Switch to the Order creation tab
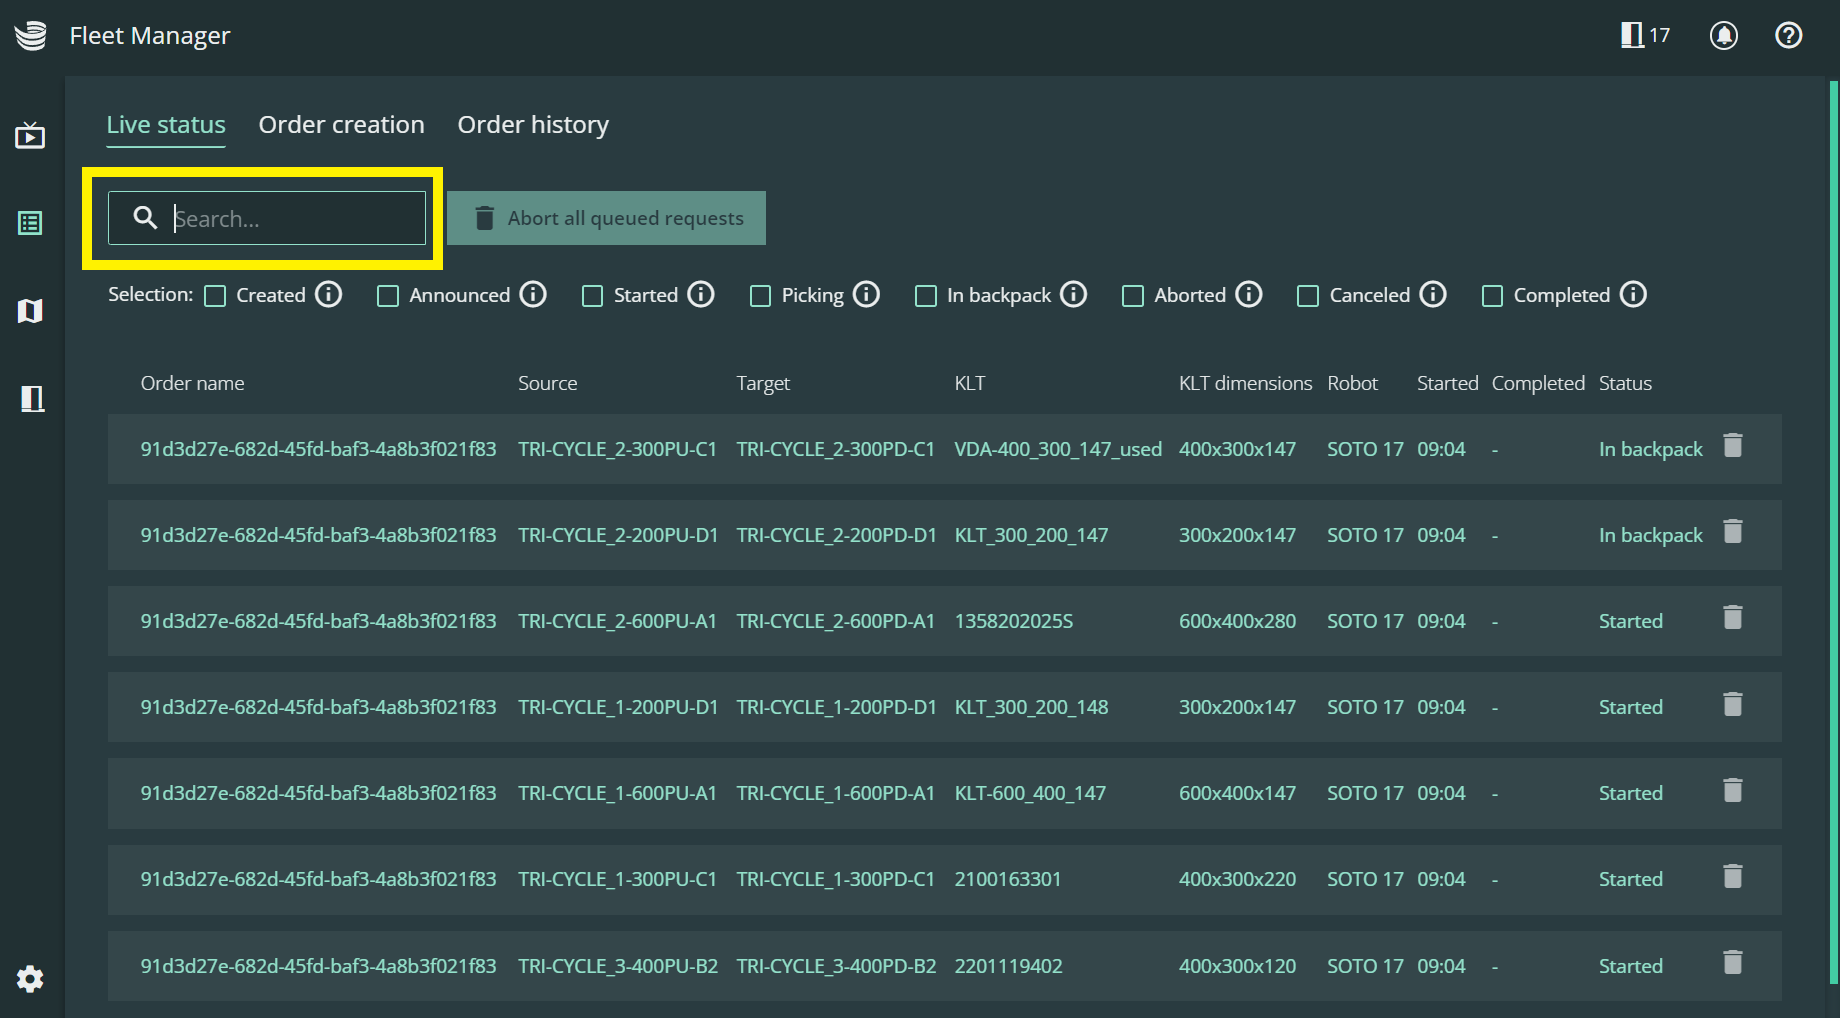Viewport: 1840px width, 1018px height. pyautogui.click(x=341, y=125)
